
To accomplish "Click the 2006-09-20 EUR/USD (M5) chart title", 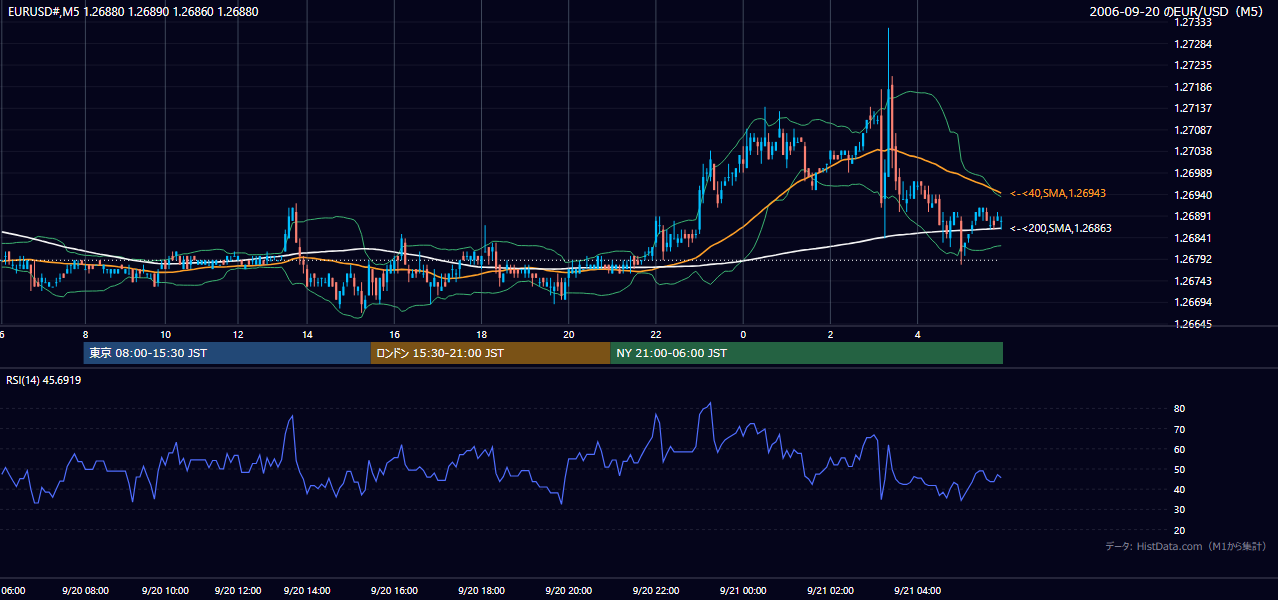I will [x=1179, y=12].
